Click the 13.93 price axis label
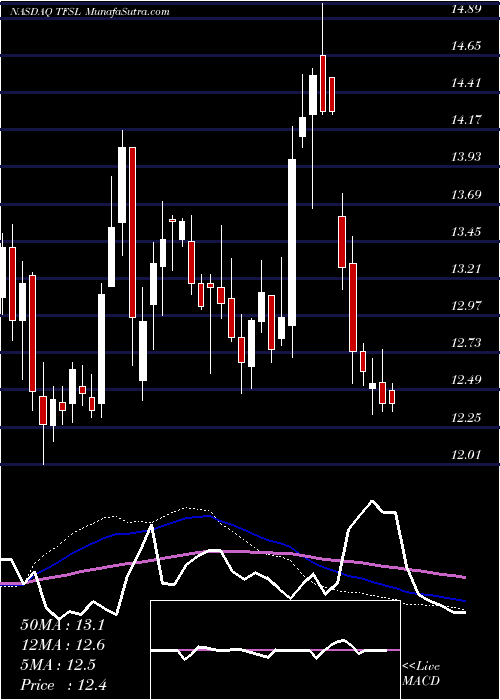Image resolution: width=500 pixels, height=700 pixels. tap(465, 157)
